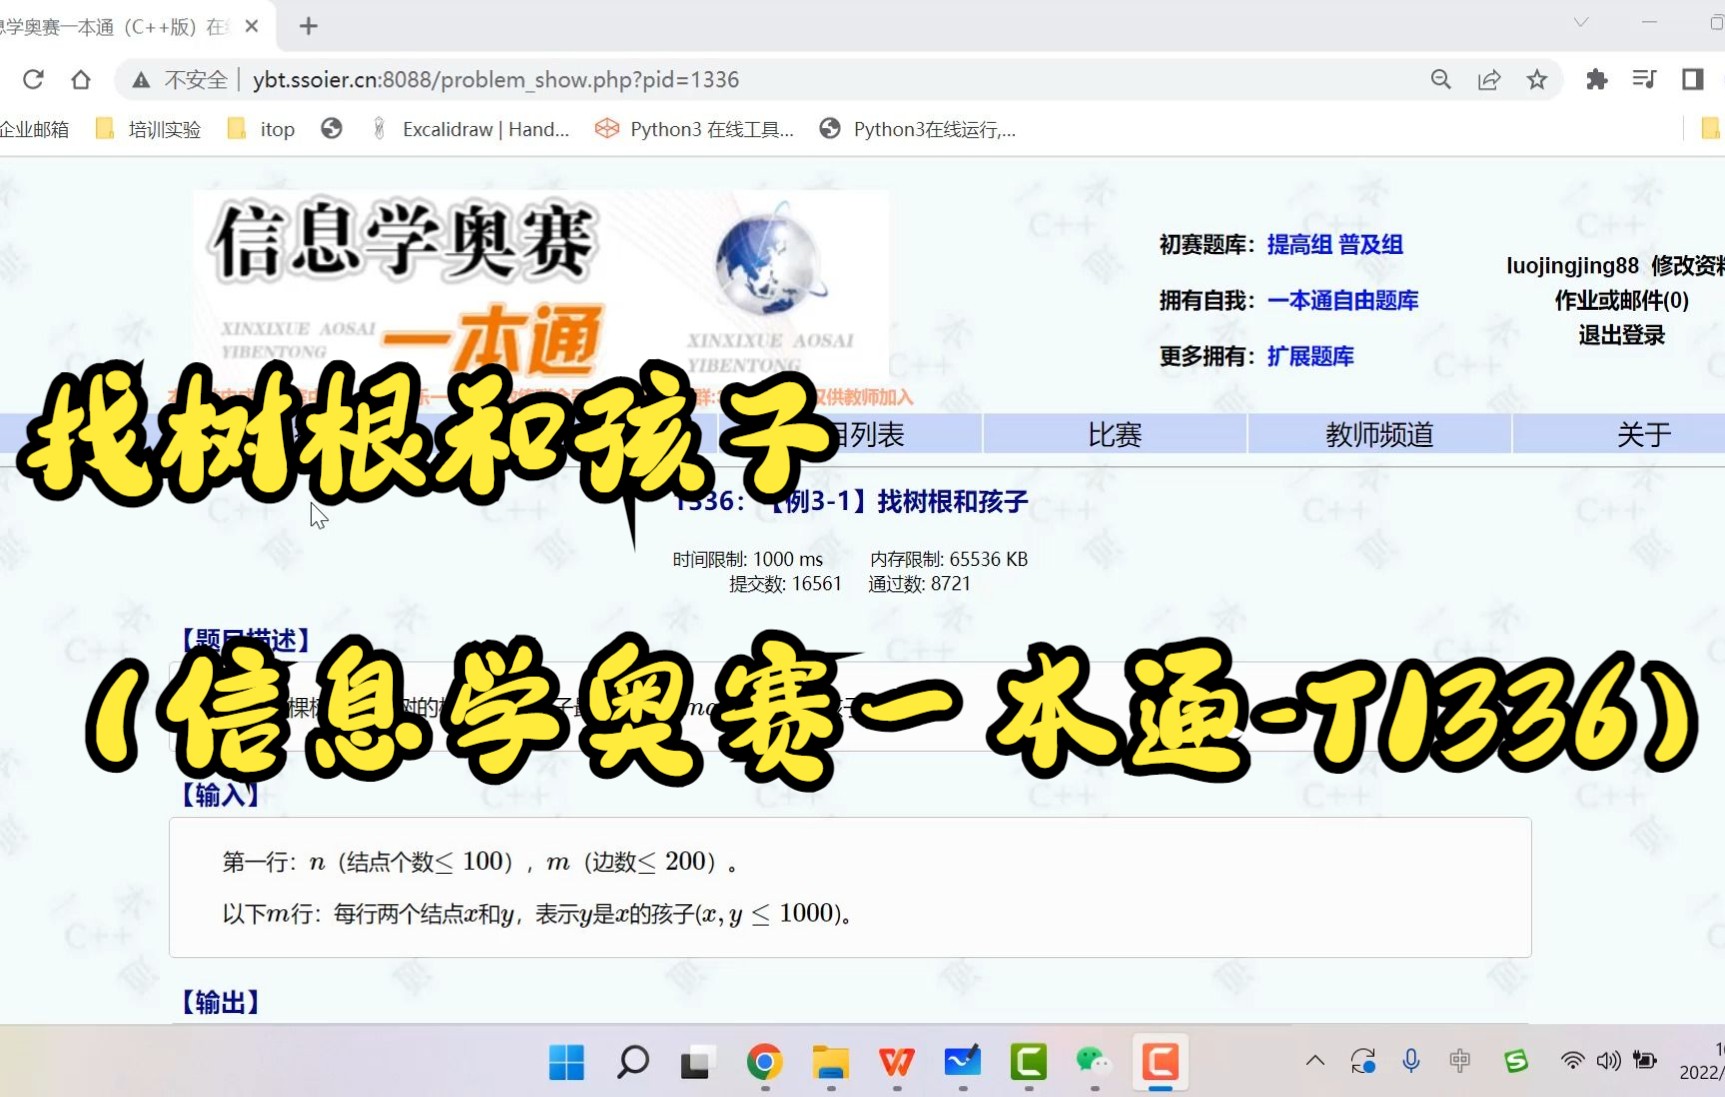Viewport: 1725px width, 1097px height.
Task: Click the 退出登录 logout link
Action: [x=1620, y=336]
